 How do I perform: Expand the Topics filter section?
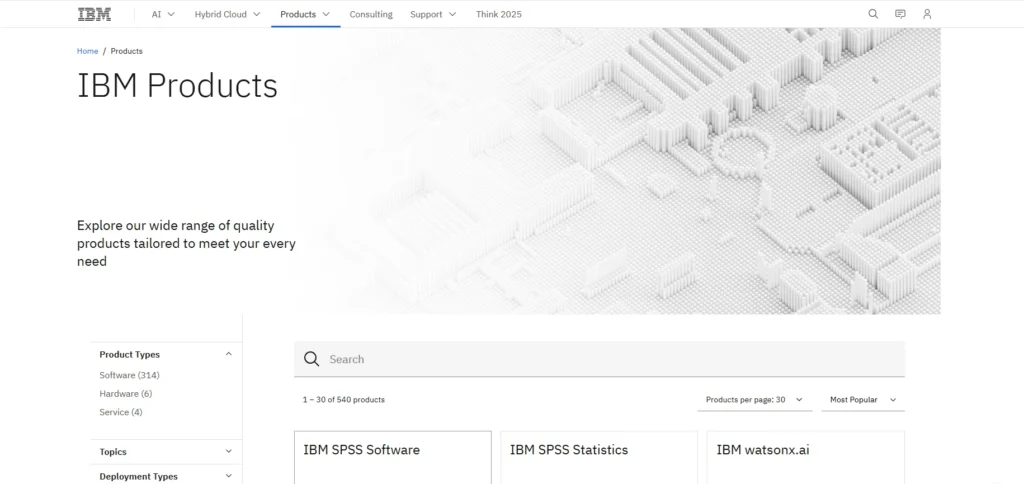166,451
